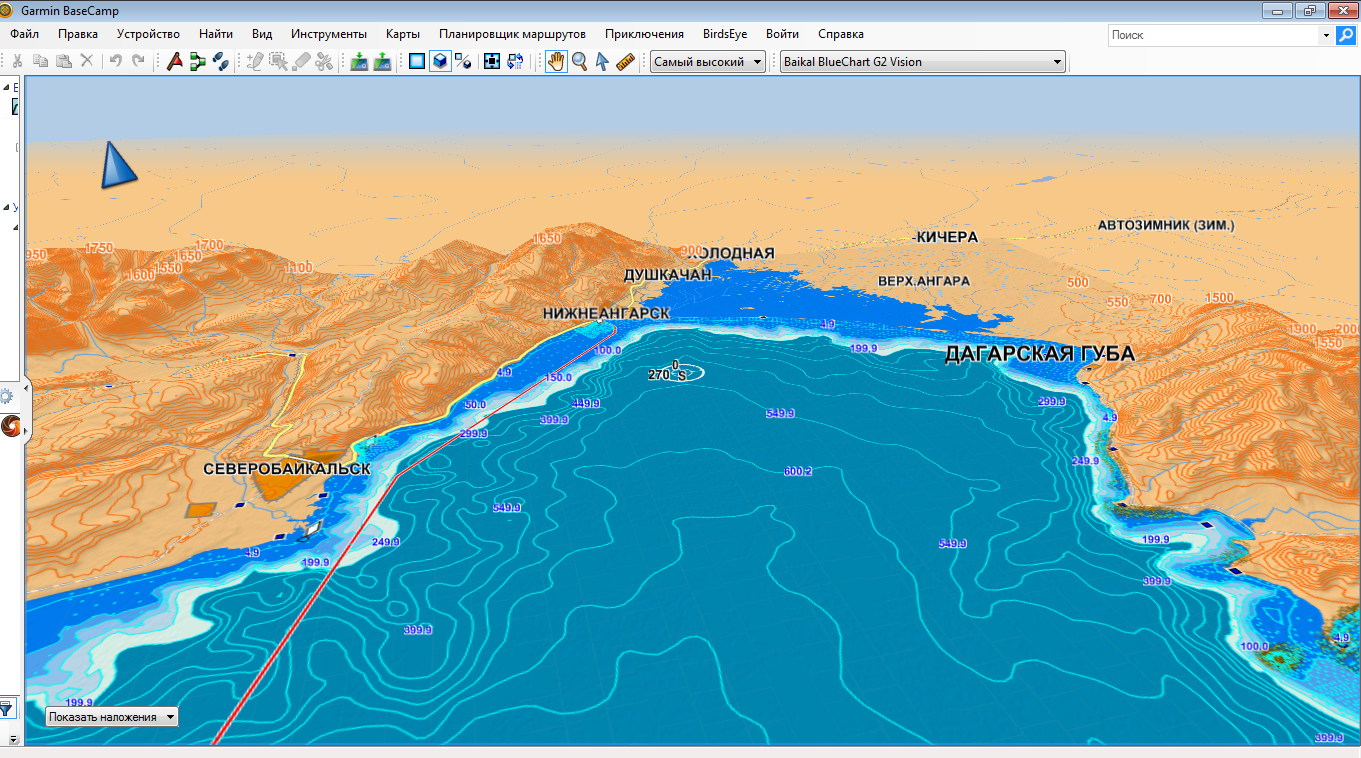Open the 'Показать наложения' overlays dropdown

pos(112,717)
